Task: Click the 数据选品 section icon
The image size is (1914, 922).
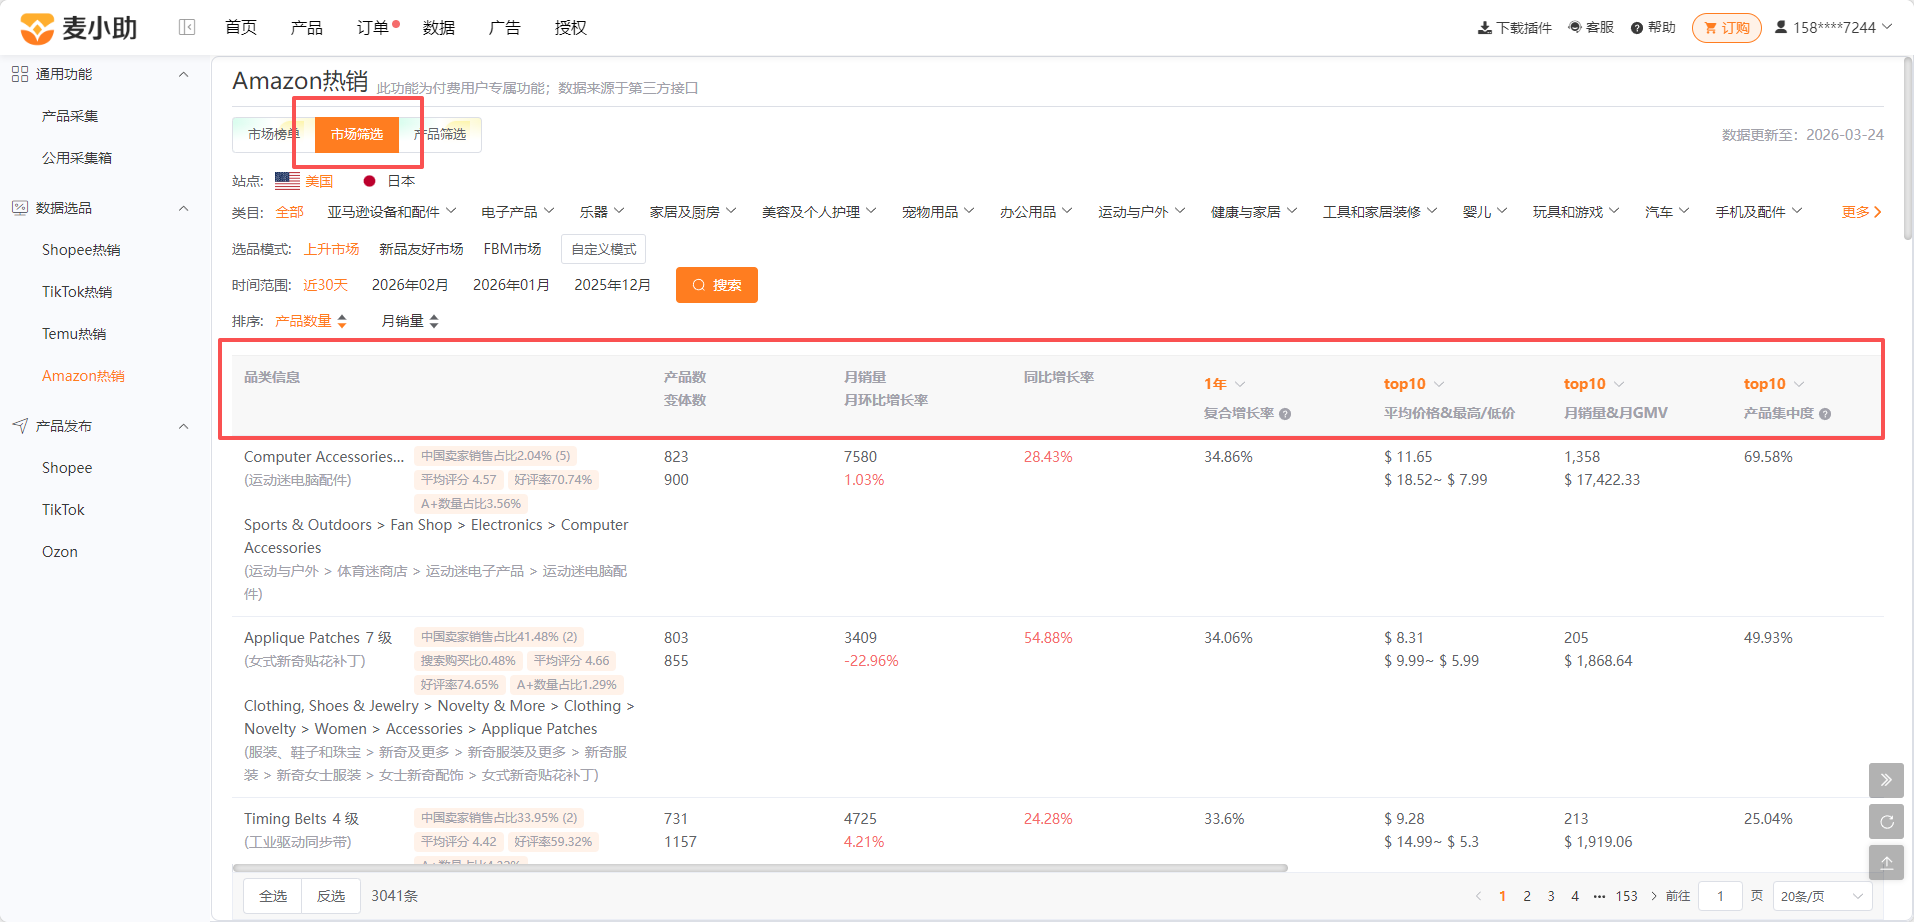Action: [20, 208]
